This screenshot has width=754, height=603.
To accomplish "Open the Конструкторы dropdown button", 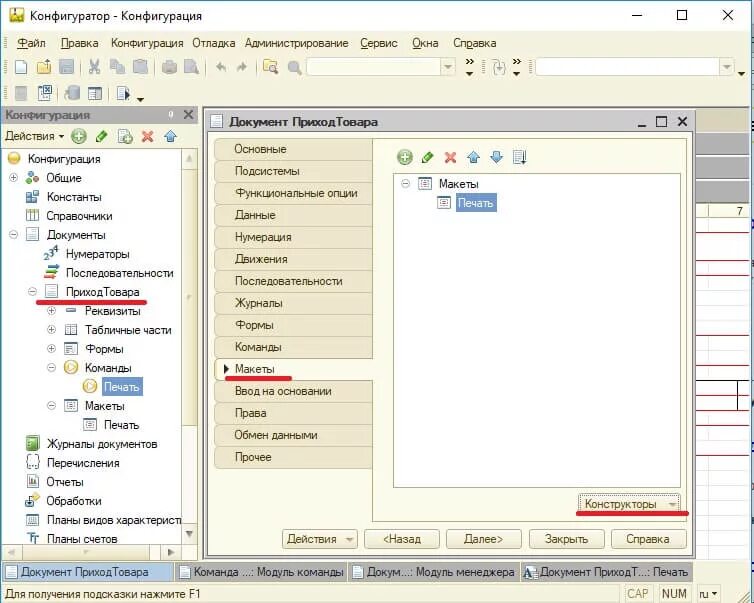I will click(629, 504).
